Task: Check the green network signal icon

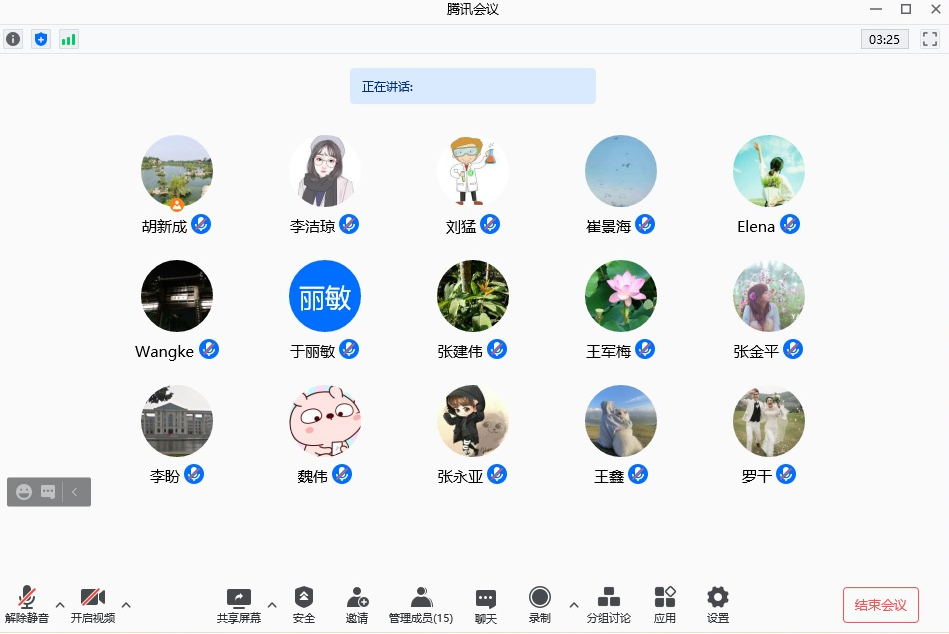Action: coord(68,39)
